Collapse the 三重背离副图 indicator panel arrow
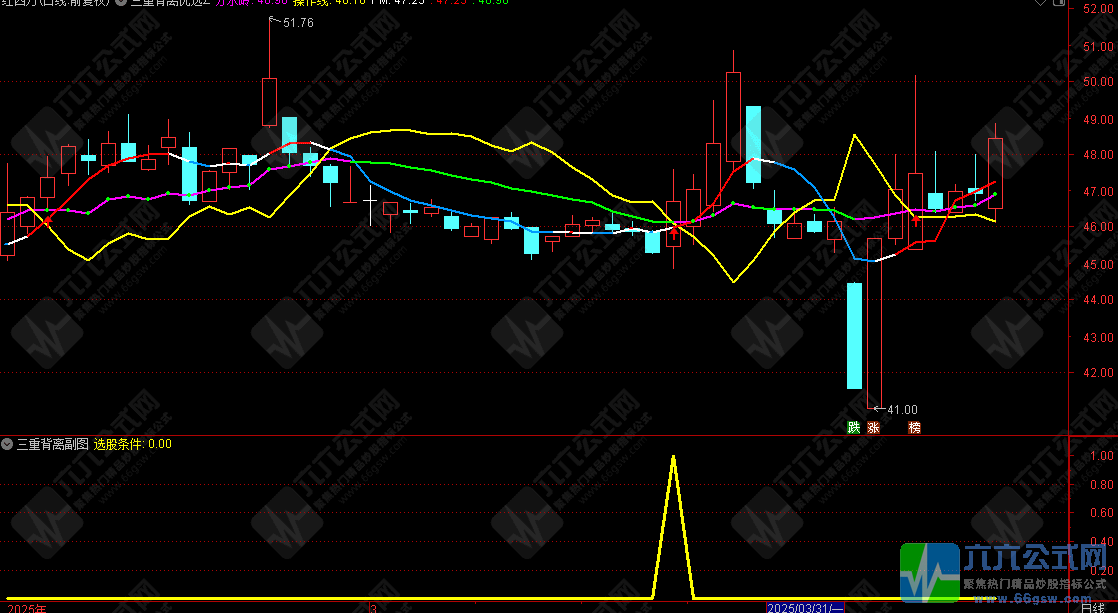The height and width of the screenshot is (613, 1118). coord(7,444)
